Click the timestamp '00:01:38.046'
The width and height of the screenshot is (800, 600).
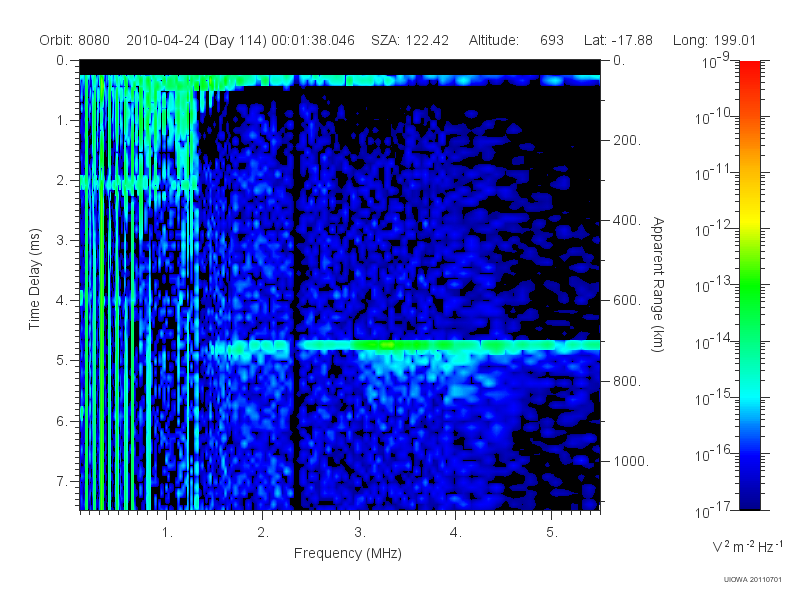coord(313,40)
